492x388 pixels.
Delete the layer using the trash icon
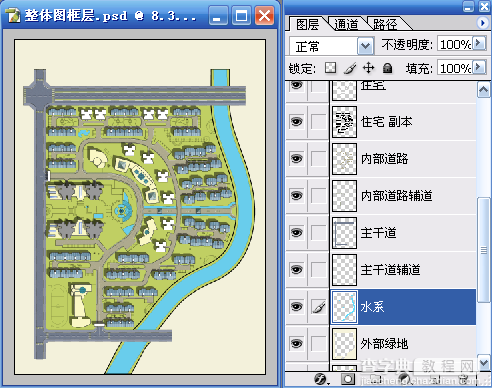tap(463, 379)
